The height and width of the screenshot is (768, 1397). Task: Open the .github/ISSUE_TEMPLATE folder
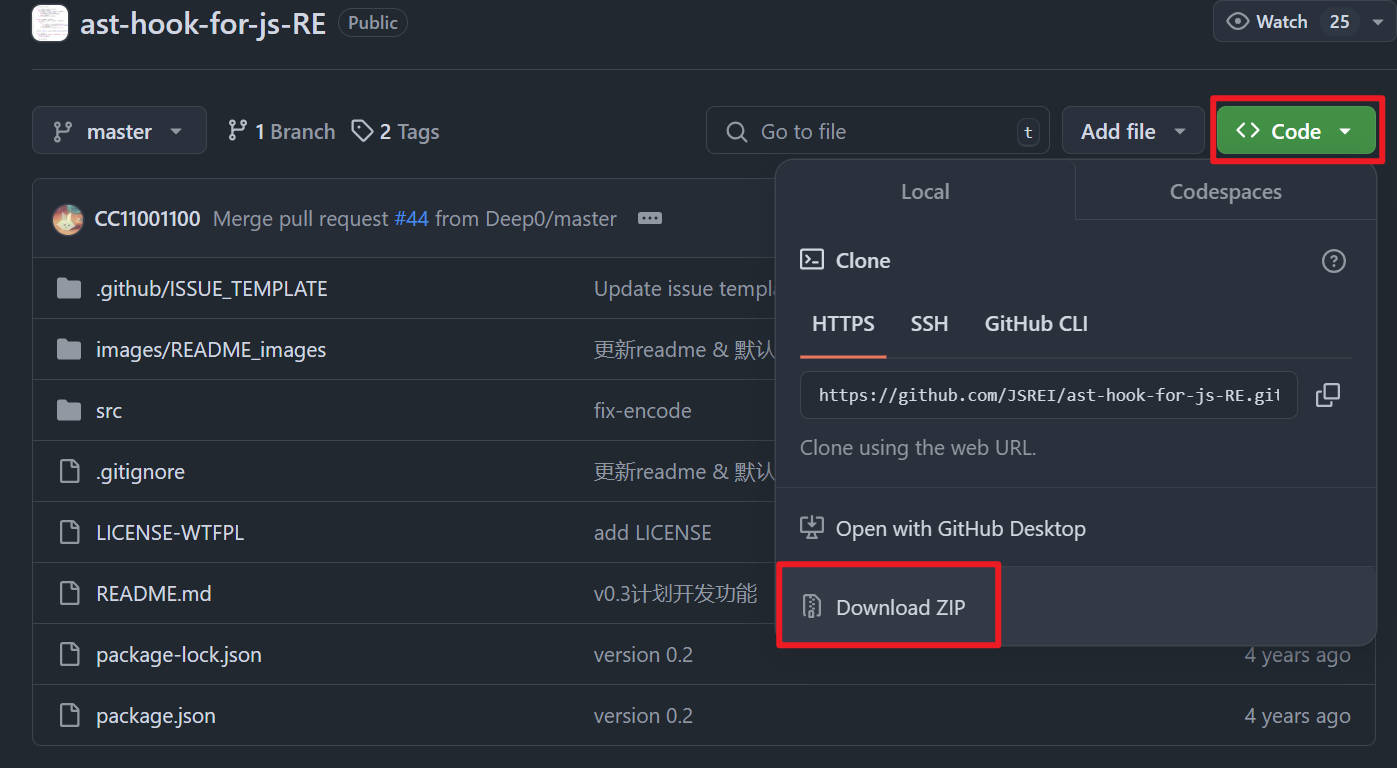[212, 289]
